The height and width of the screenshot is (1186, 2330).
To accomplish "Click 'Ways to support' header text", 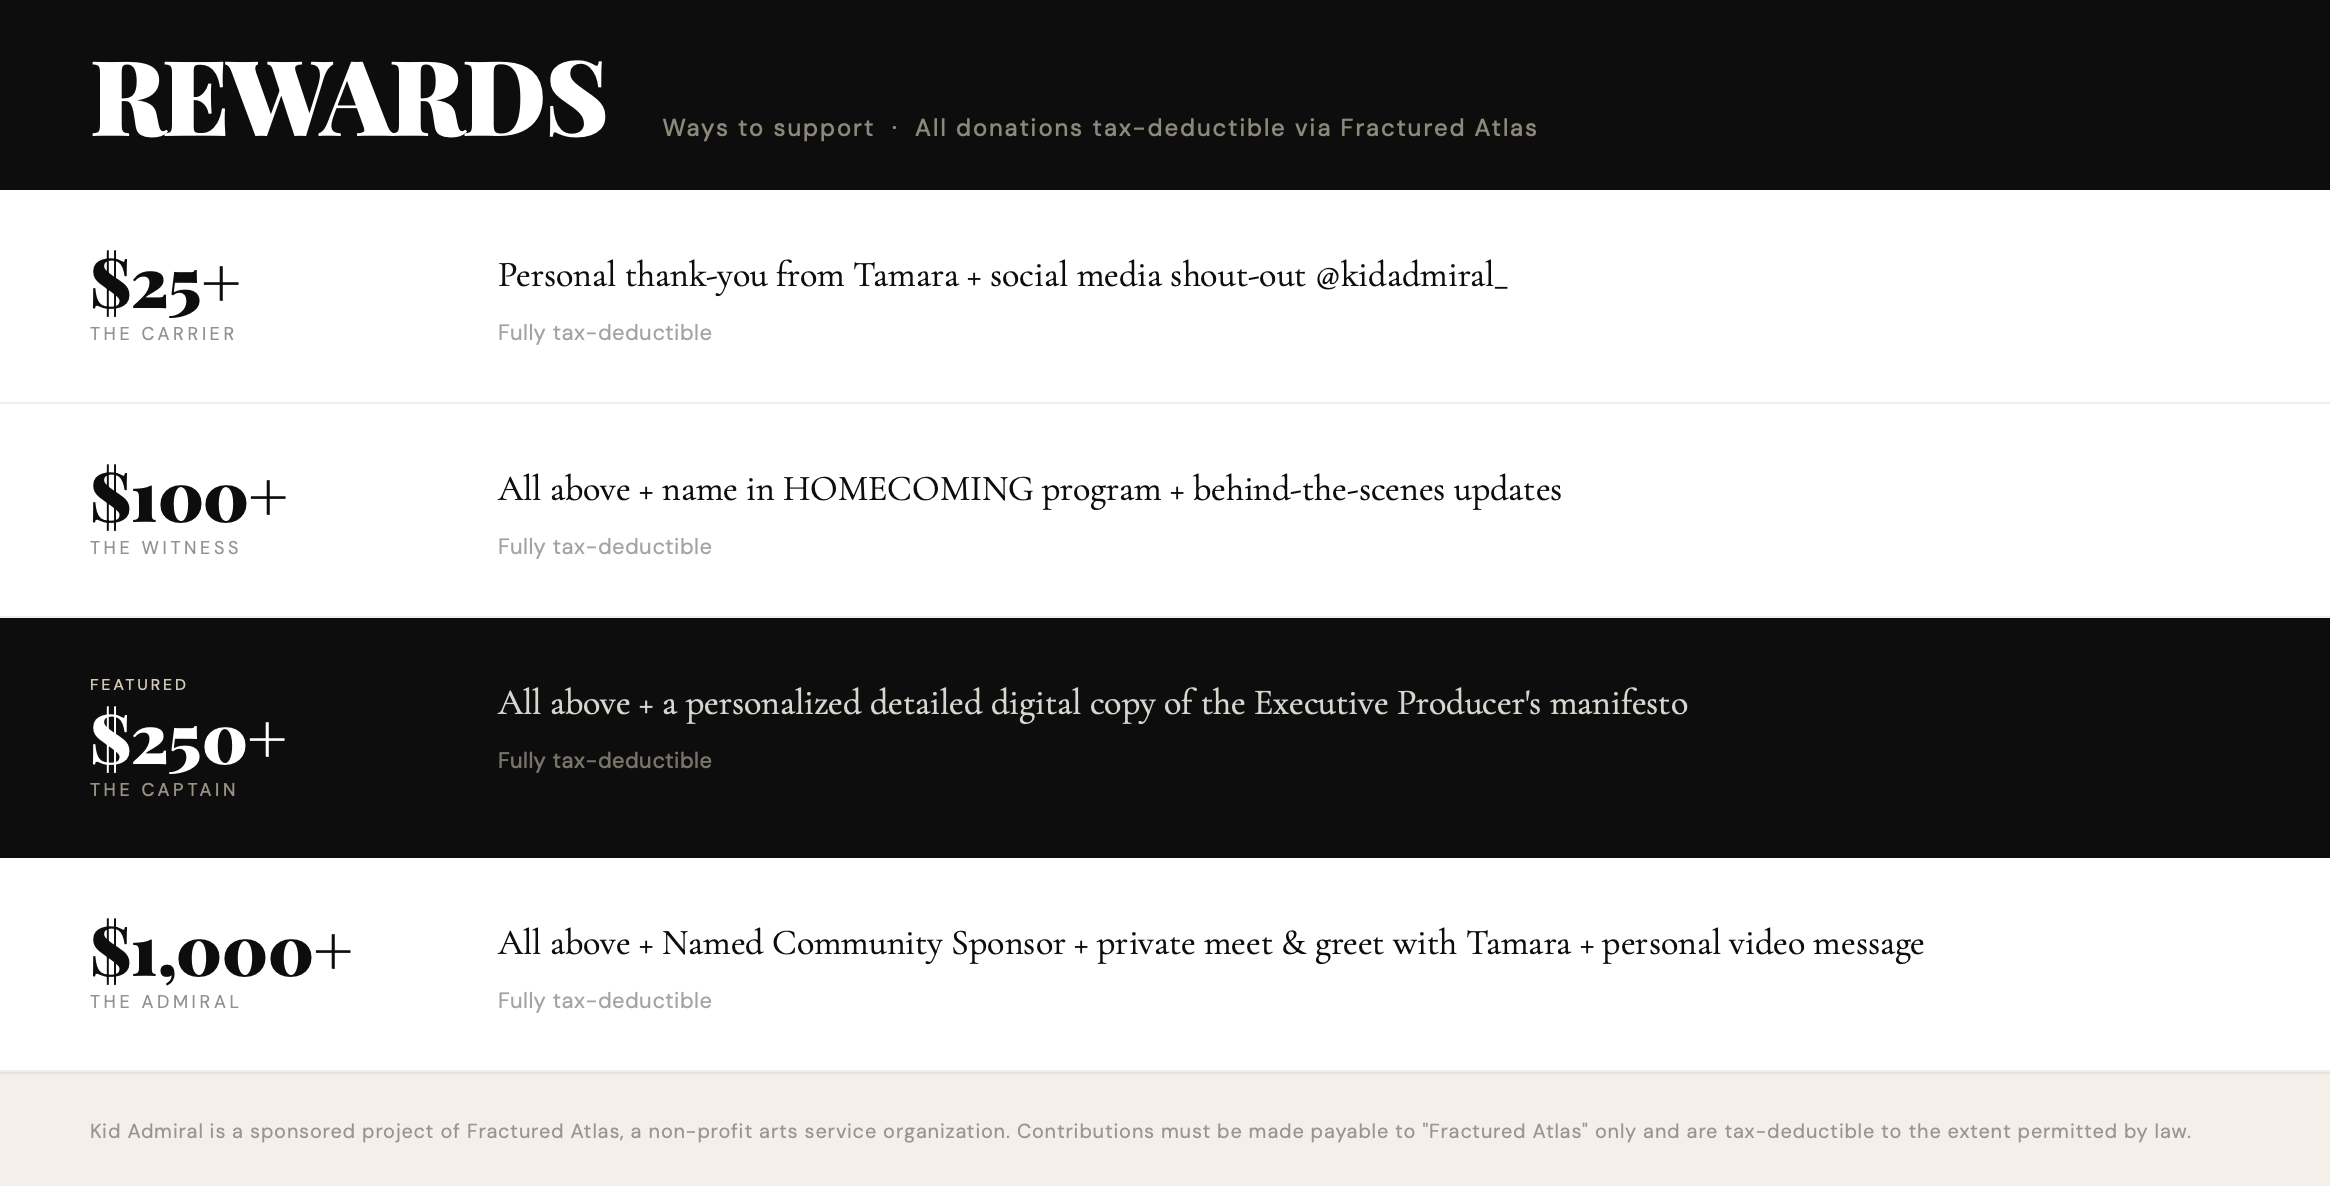I will click(x=768, y=128).
